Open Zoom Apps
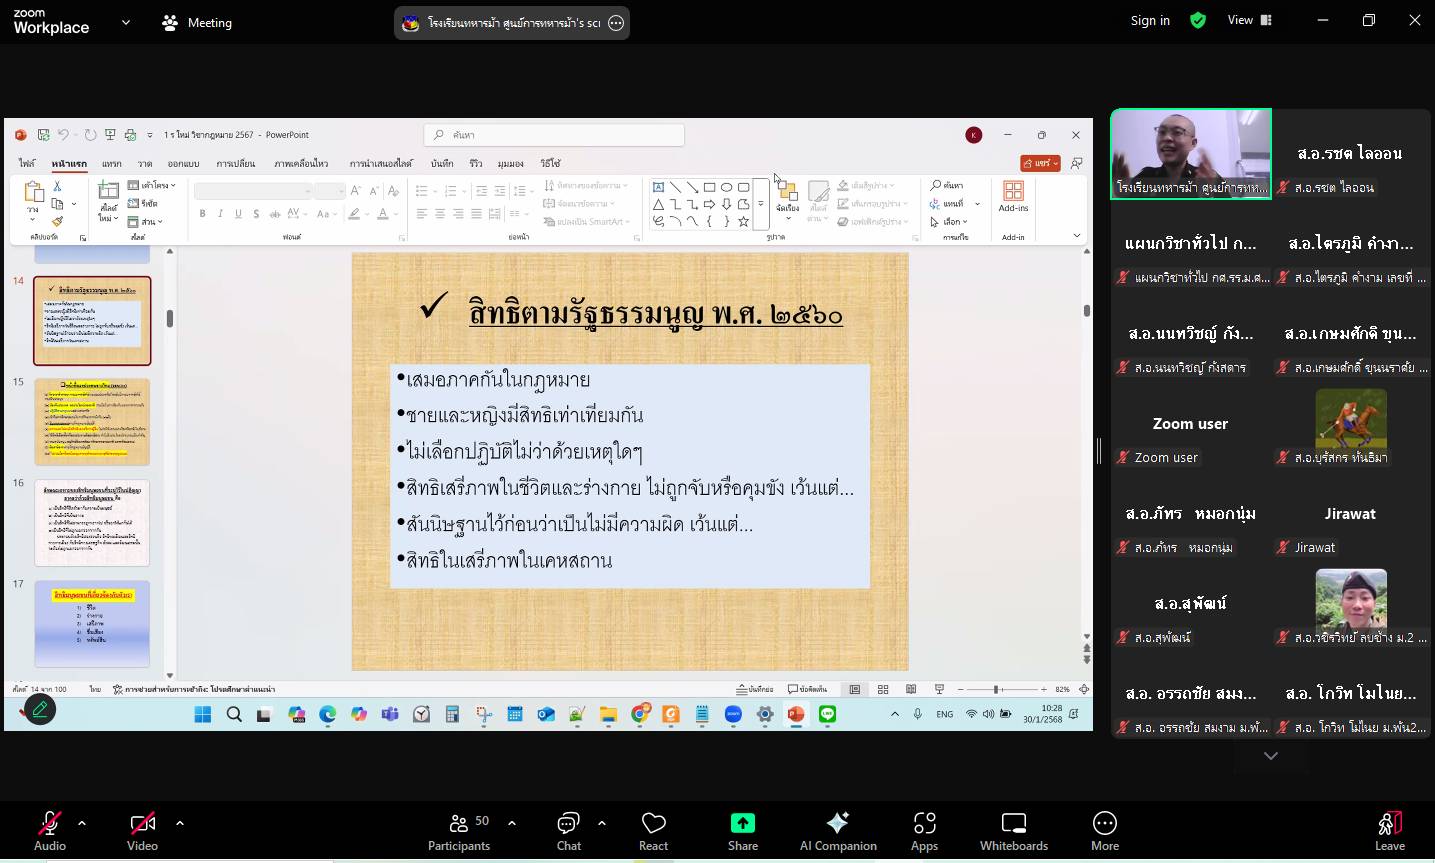Image resolution: width=1435 pixels, height=863 pixels. [925, 831]
